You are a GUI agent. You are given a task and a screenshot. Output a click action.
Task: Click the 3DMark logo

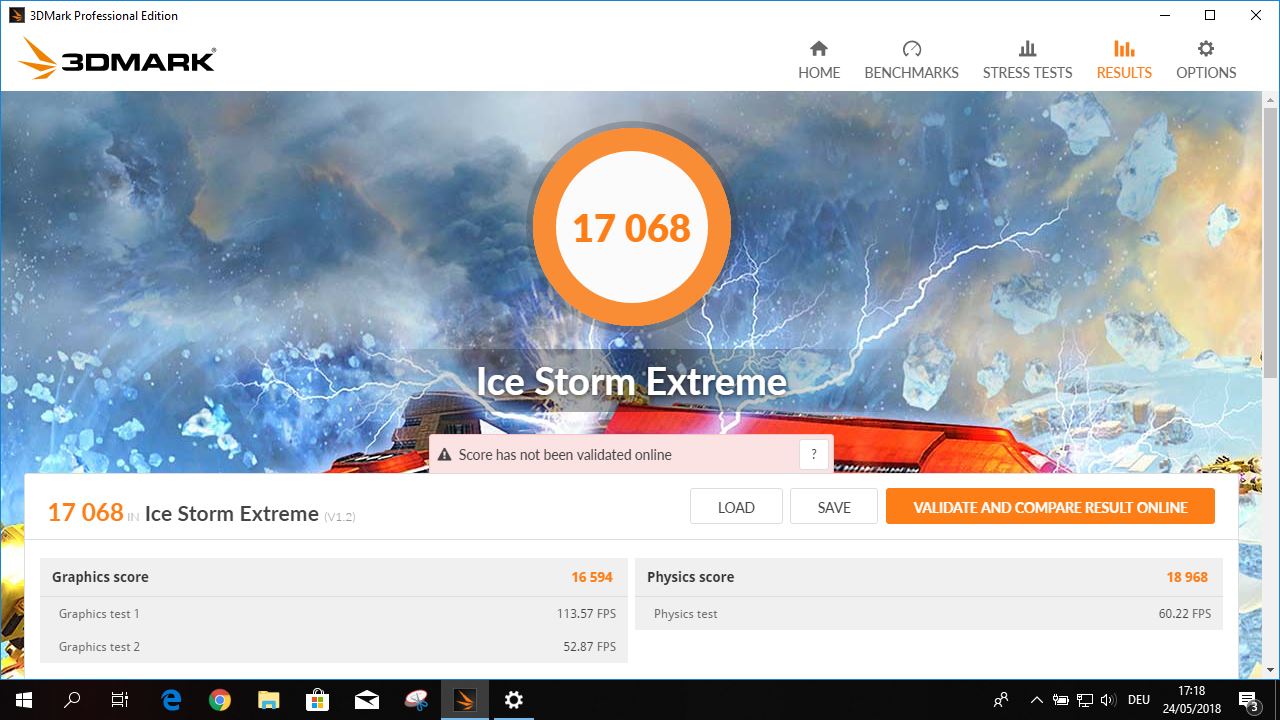[x=118, y=59]
